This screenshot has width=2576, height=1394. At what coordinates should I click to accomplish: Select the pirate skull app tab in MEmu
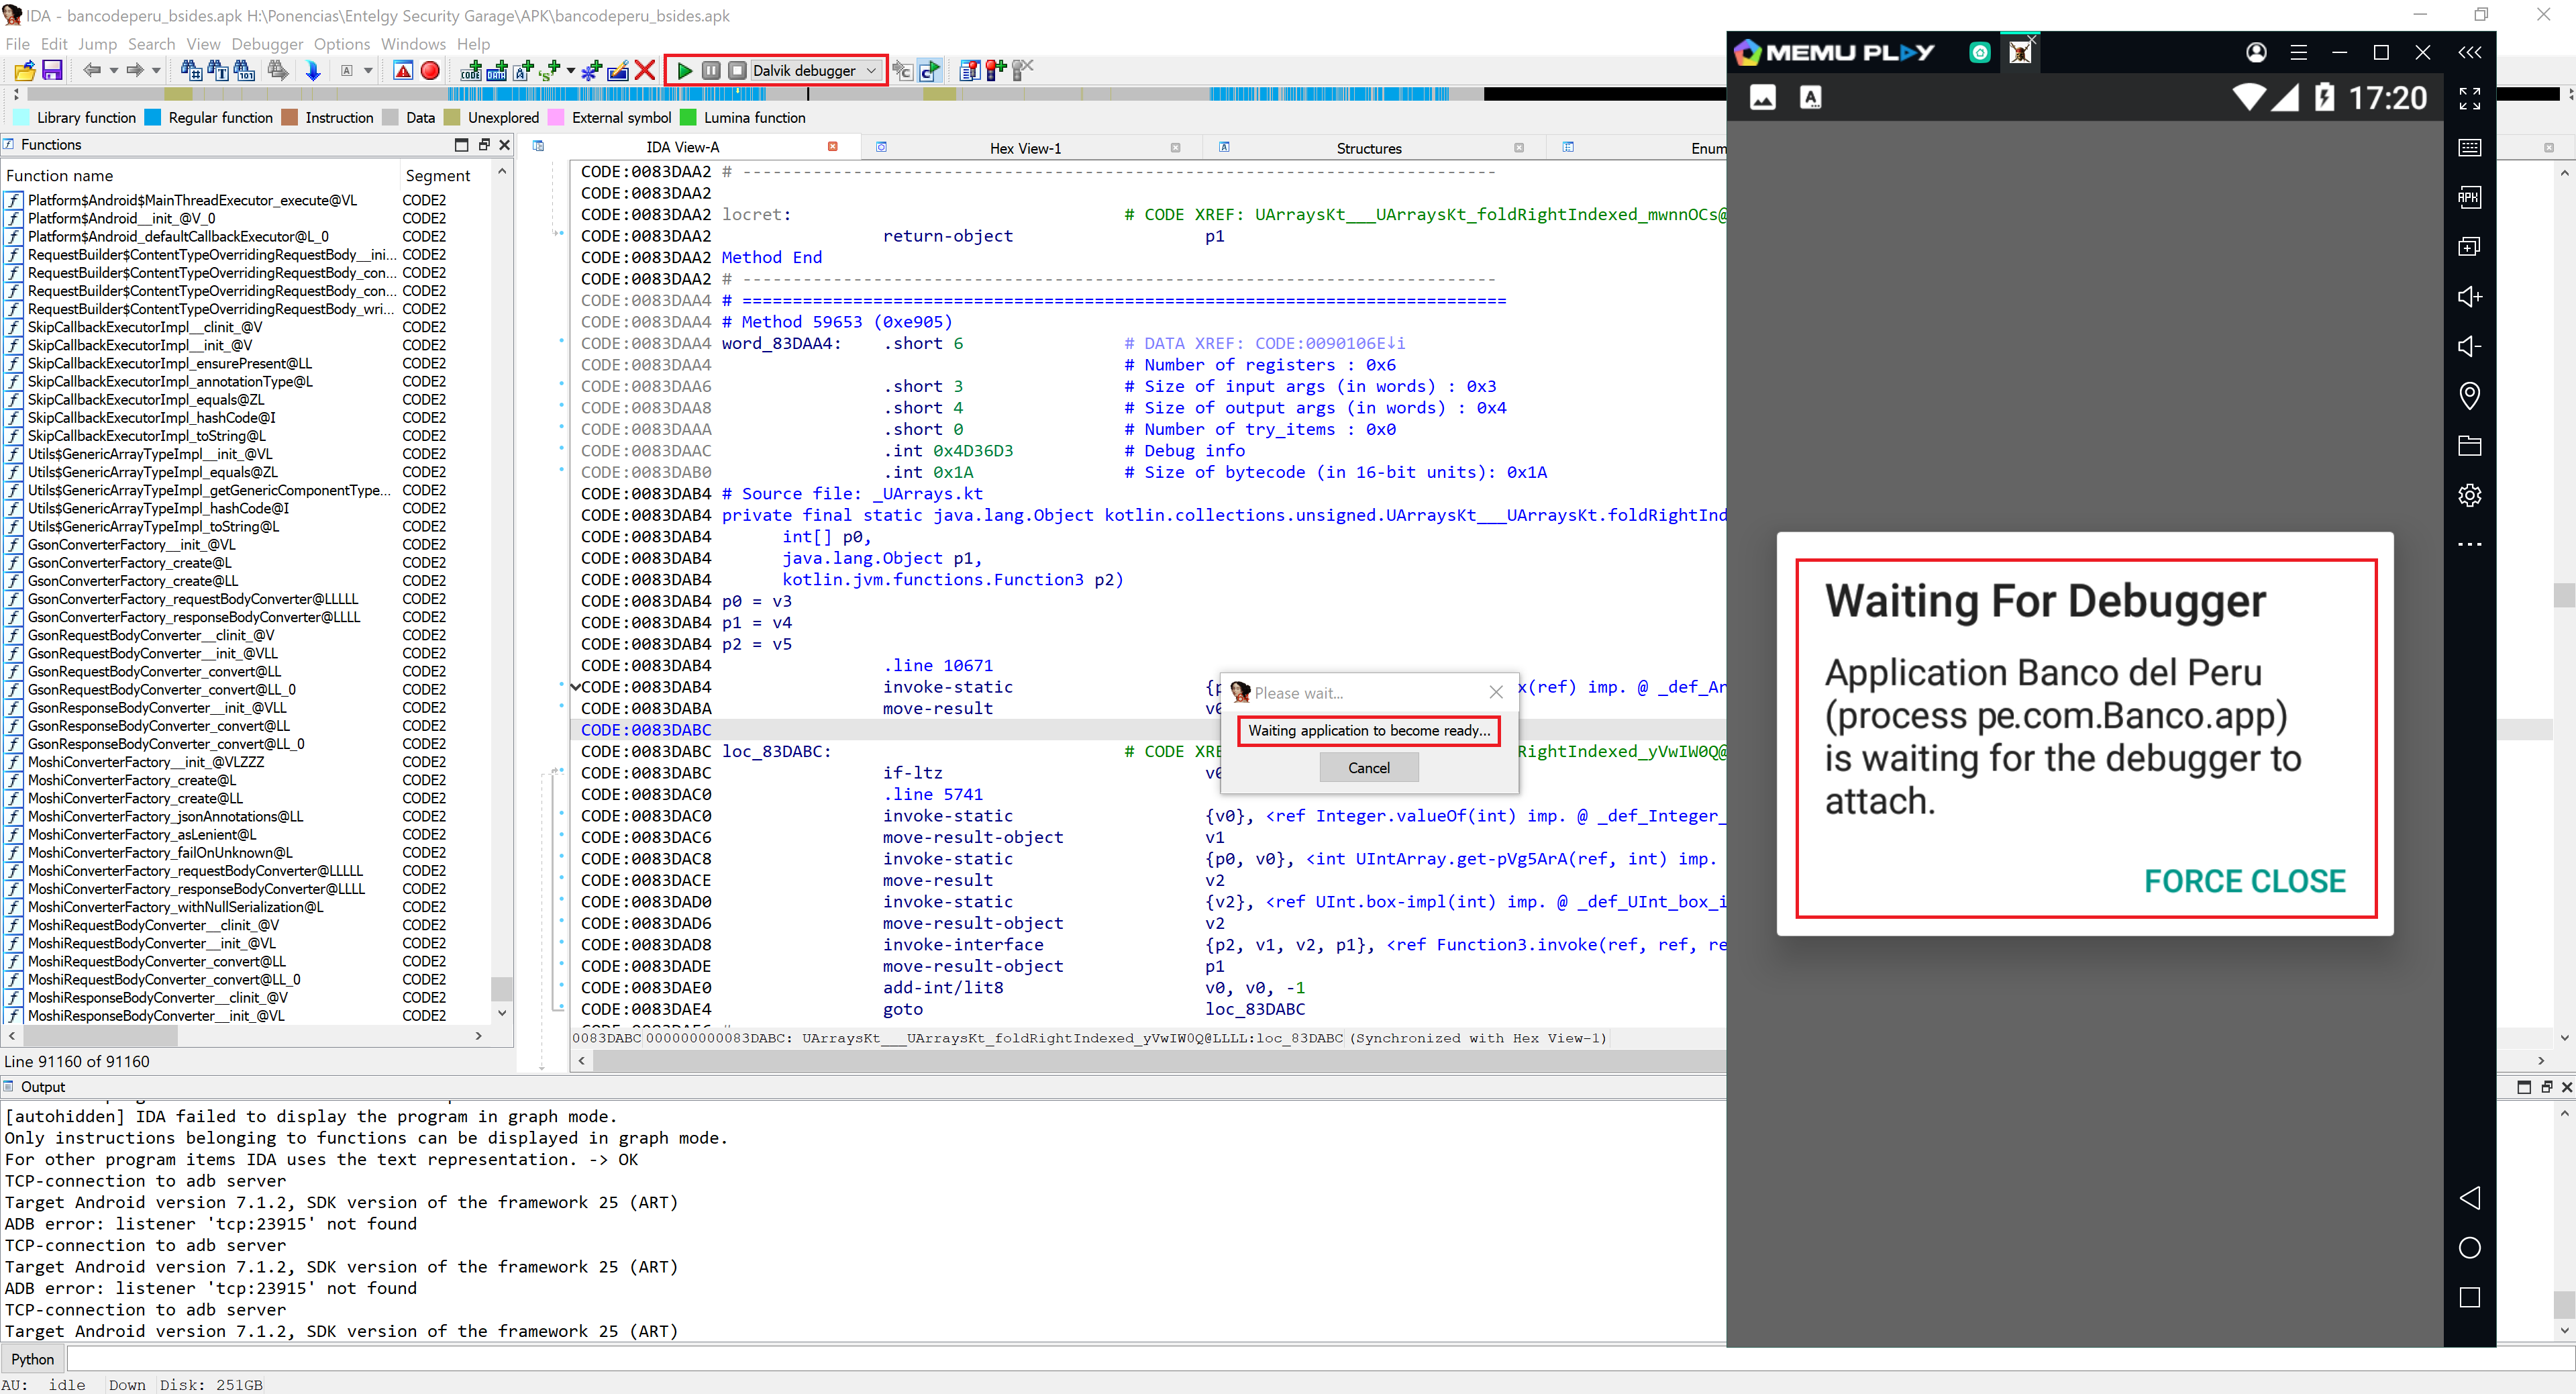2020,52
